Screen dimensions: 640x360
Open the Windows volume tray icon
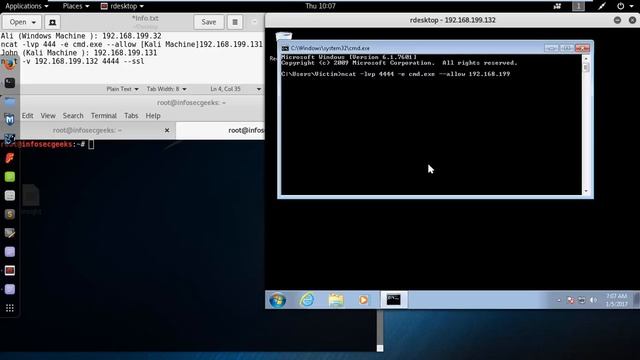(593, 300)
